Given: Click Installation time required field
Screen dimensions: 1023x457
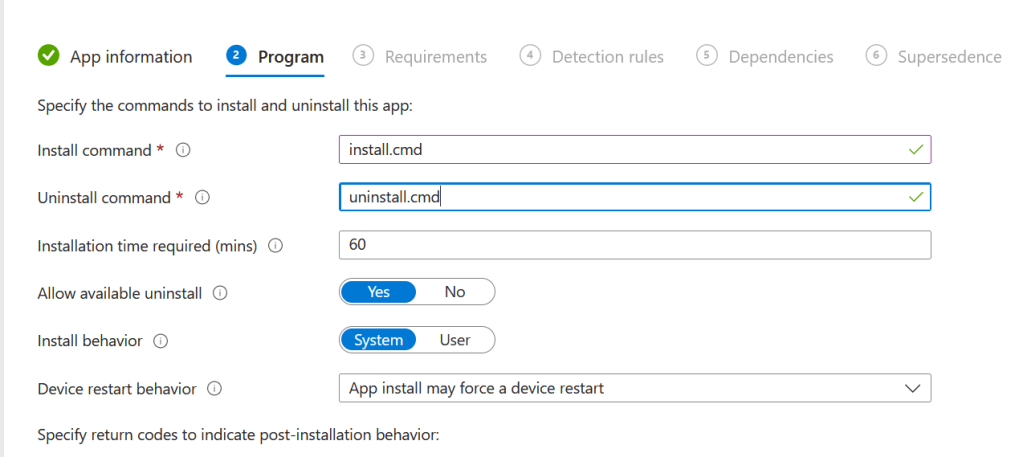Looking at the screenshot, I should 635,245.
